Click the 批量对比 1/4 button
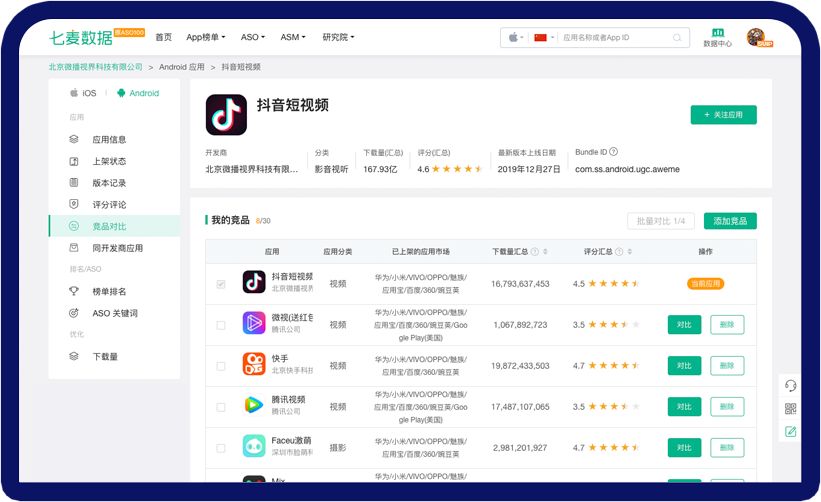Screen dimensions: 821x502 click(661, 221)
